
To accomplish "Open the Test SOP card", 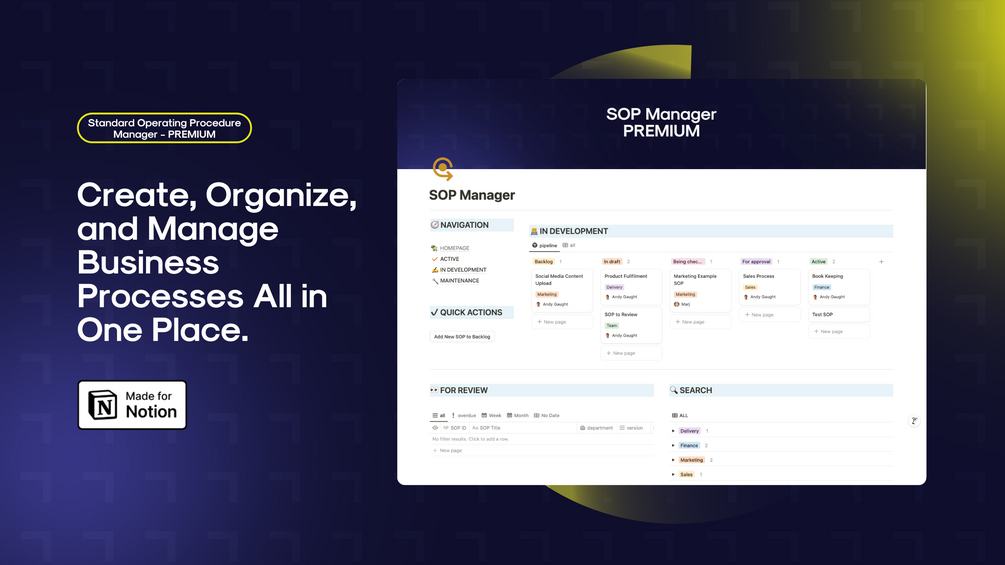I will [x=839, y=315].
